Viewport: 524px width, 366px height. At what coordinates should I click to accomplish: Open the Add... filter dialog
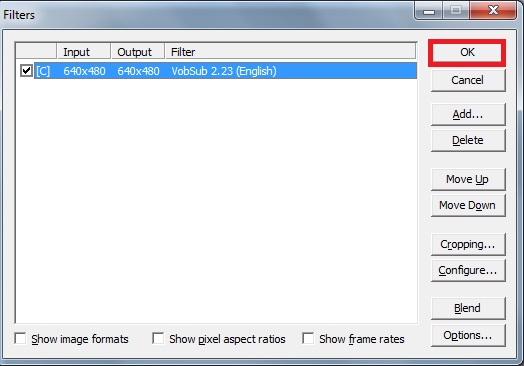click(468, 115)
